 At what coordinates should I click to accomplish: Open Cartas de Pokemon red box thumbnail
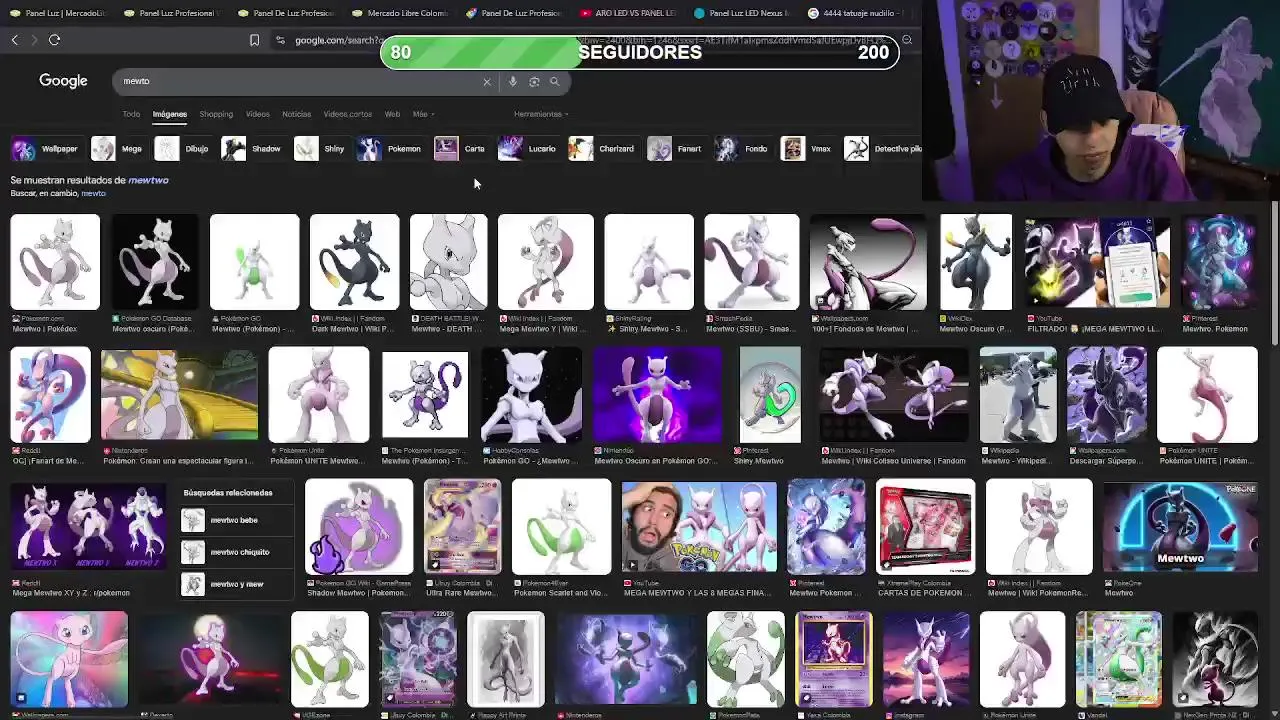(925, 527)
